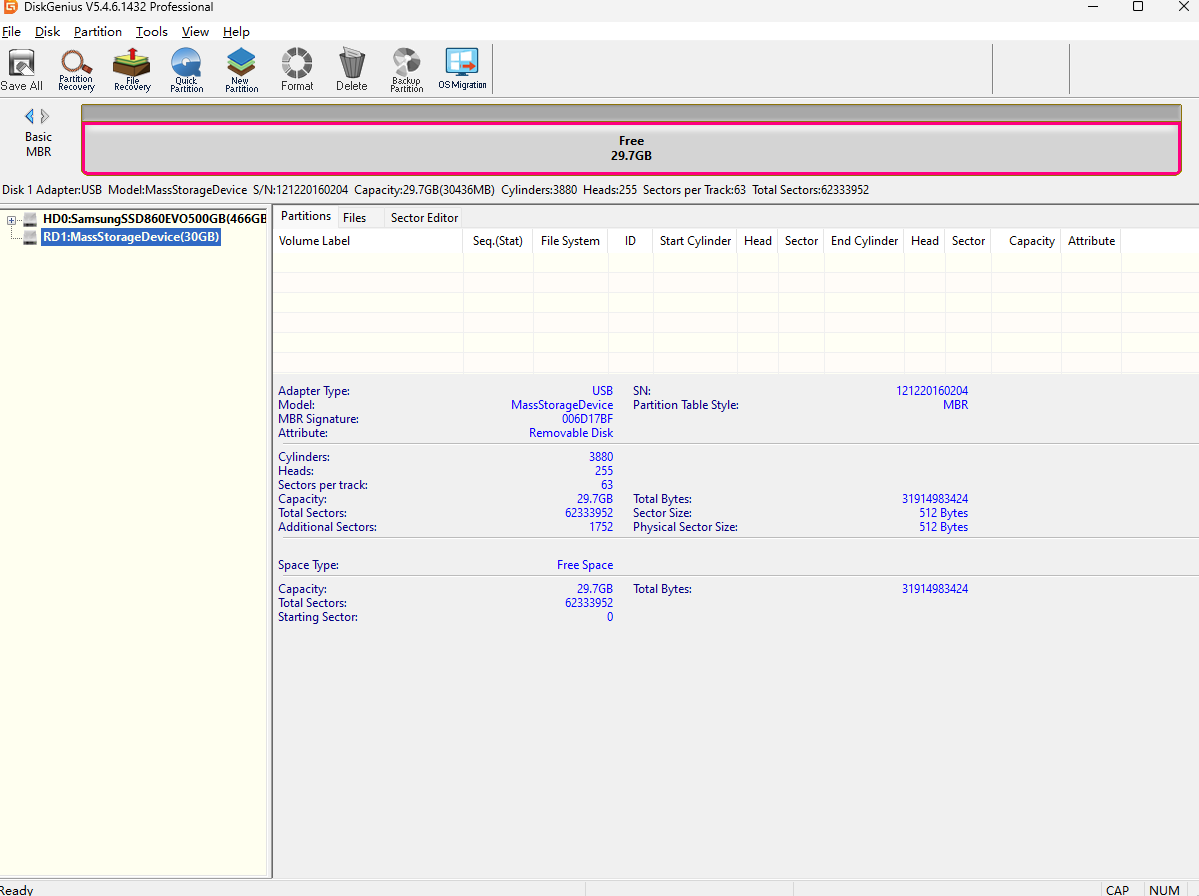Start Quick Partition from the toolbar
This screenshot has width=1199, height=896.
click(186, 70)
